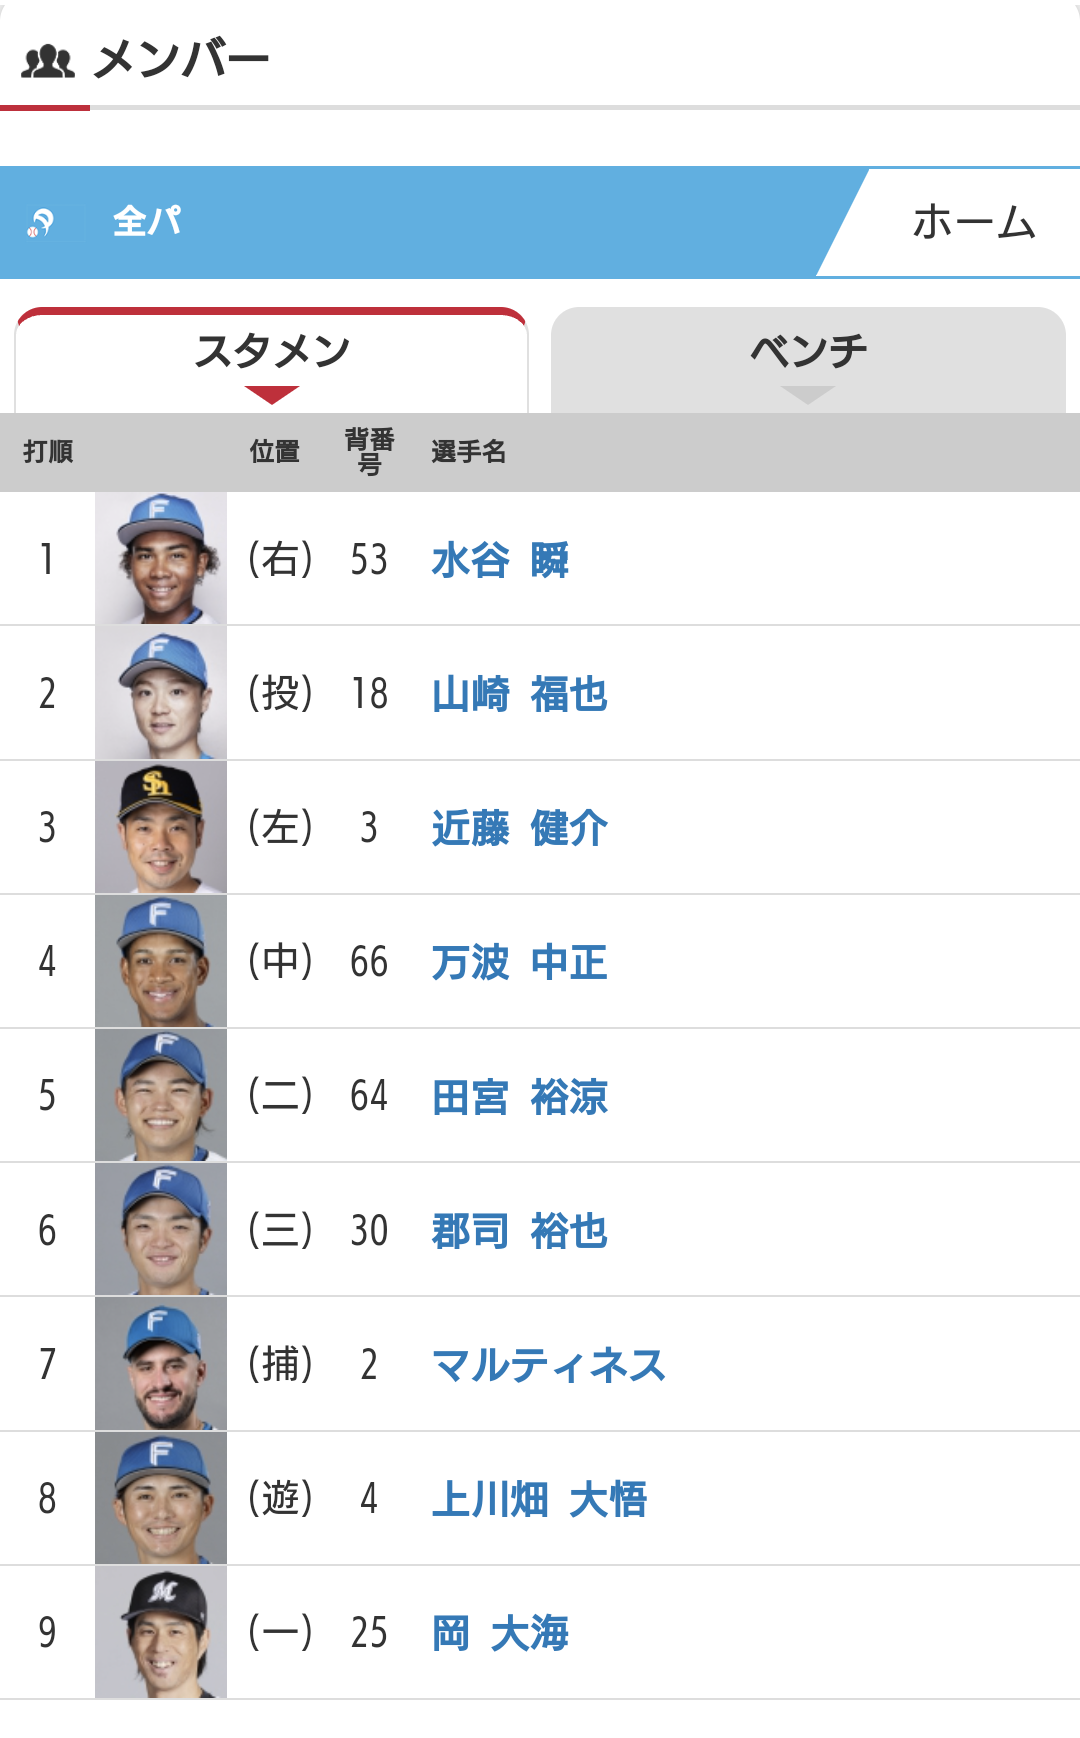Switch to the スタメン tab
The height and width of the screenshot is (1738, 1080).
(272, 351)
